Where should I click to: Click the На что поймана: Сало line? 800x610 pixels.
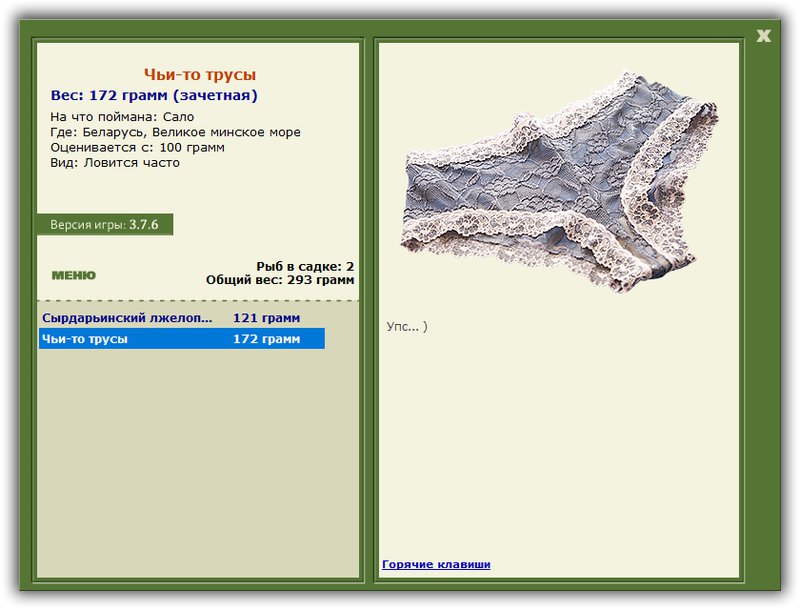click(x=122, y=117)
